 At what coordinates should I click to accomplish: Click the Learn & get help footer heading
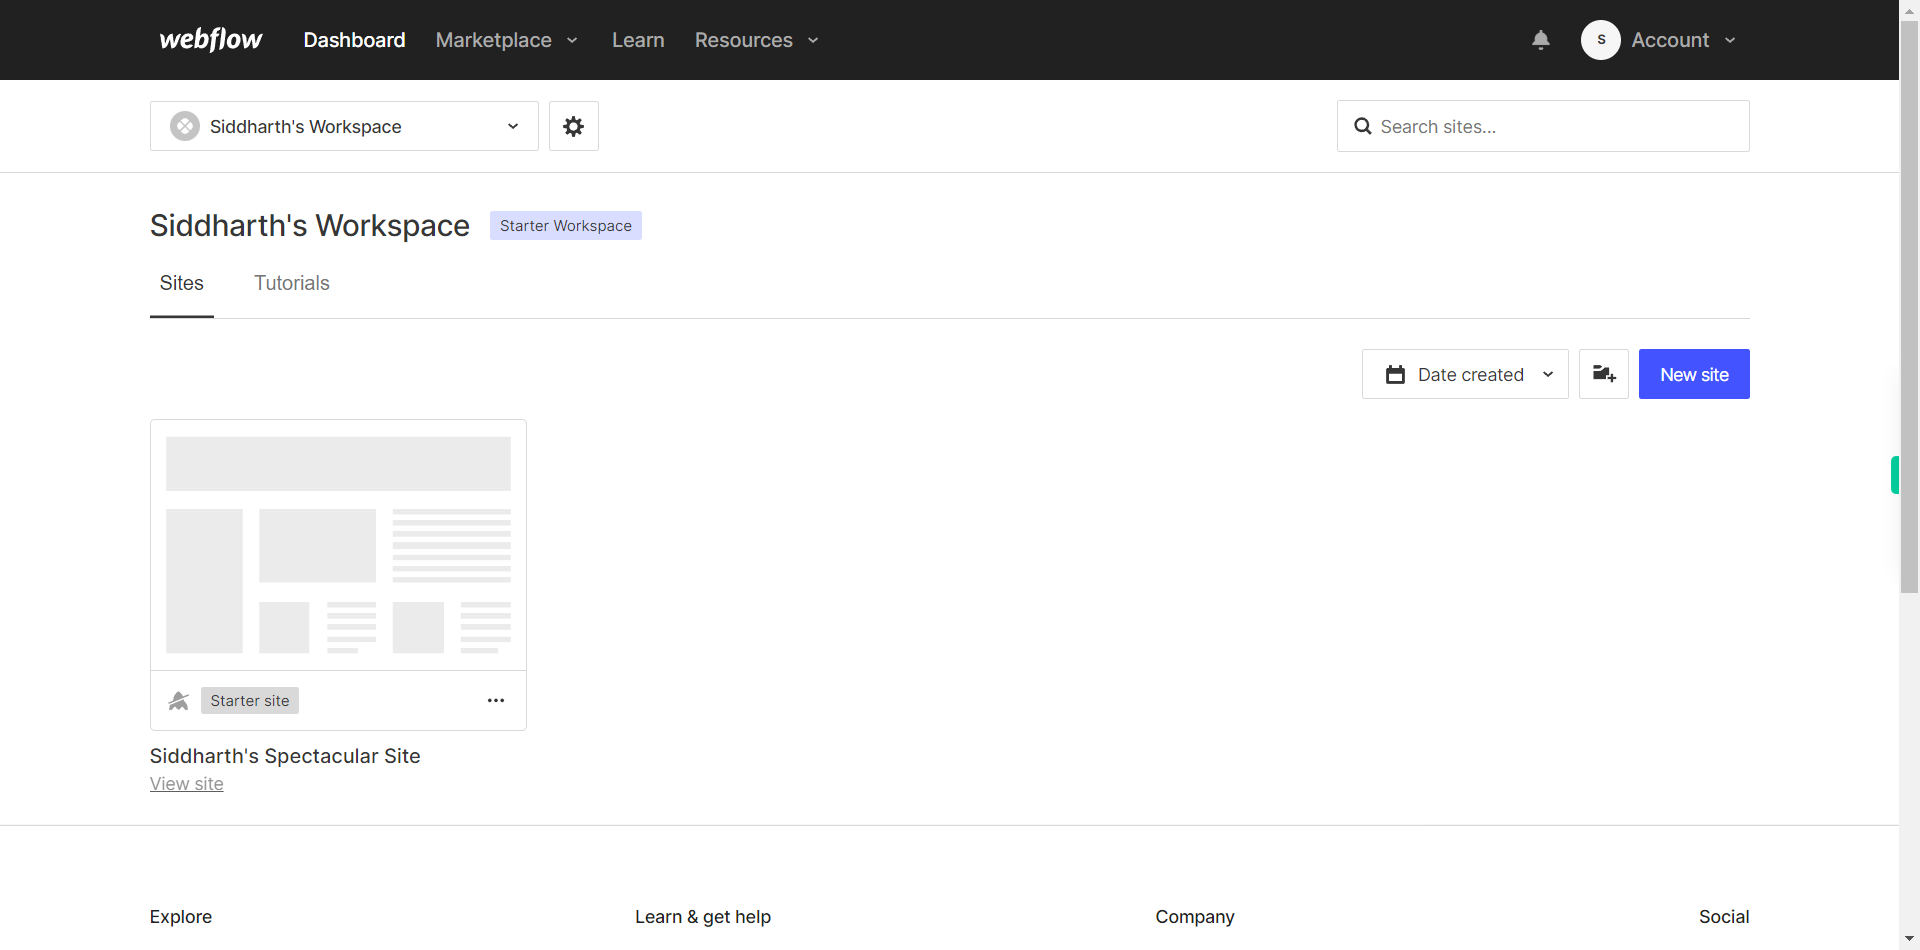pyautogui.click(x=703, y=917)
